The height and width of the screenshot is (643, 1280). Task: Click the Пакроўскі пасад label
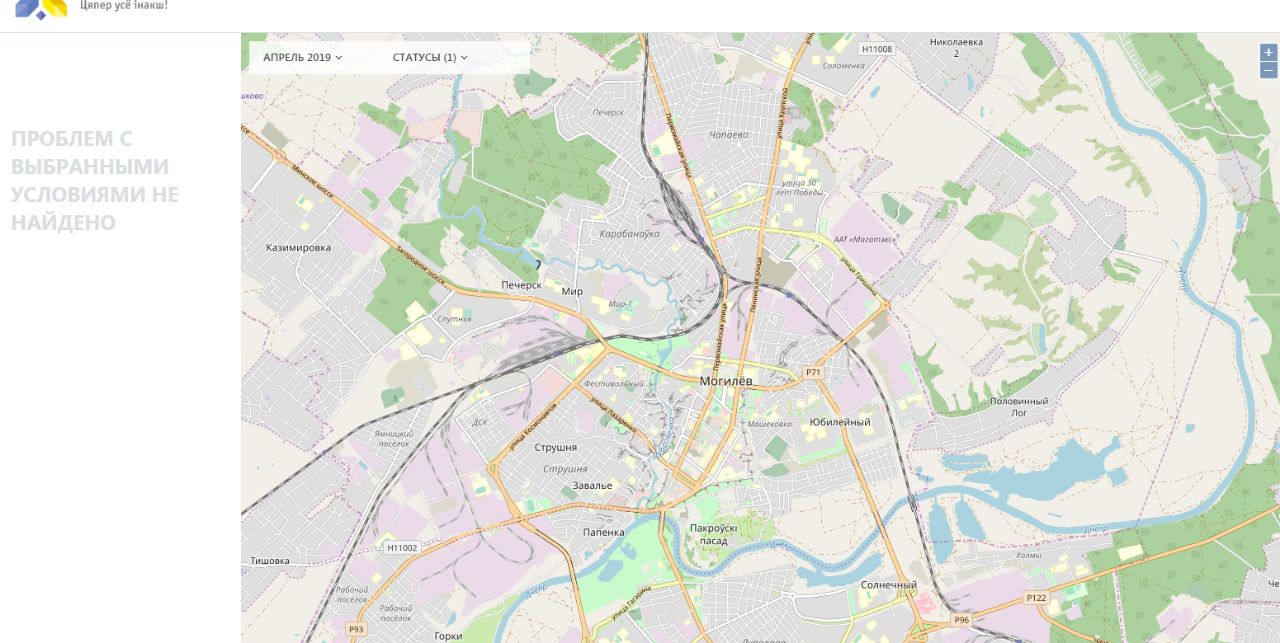click(x=714, y=534)
